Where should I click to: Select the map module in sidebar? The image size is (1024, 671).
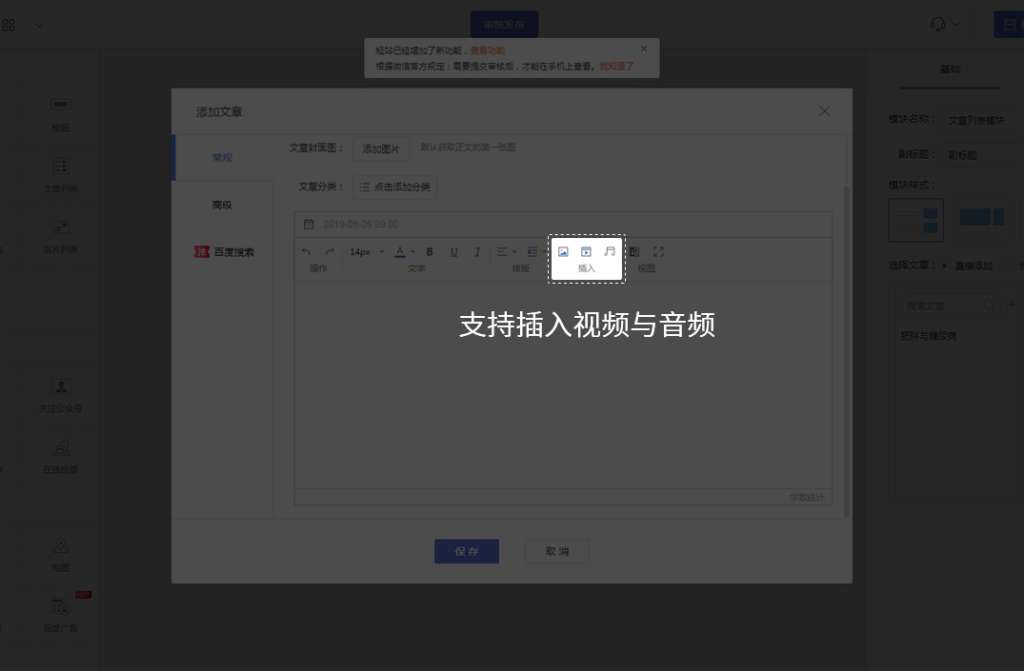click(61, 554)
